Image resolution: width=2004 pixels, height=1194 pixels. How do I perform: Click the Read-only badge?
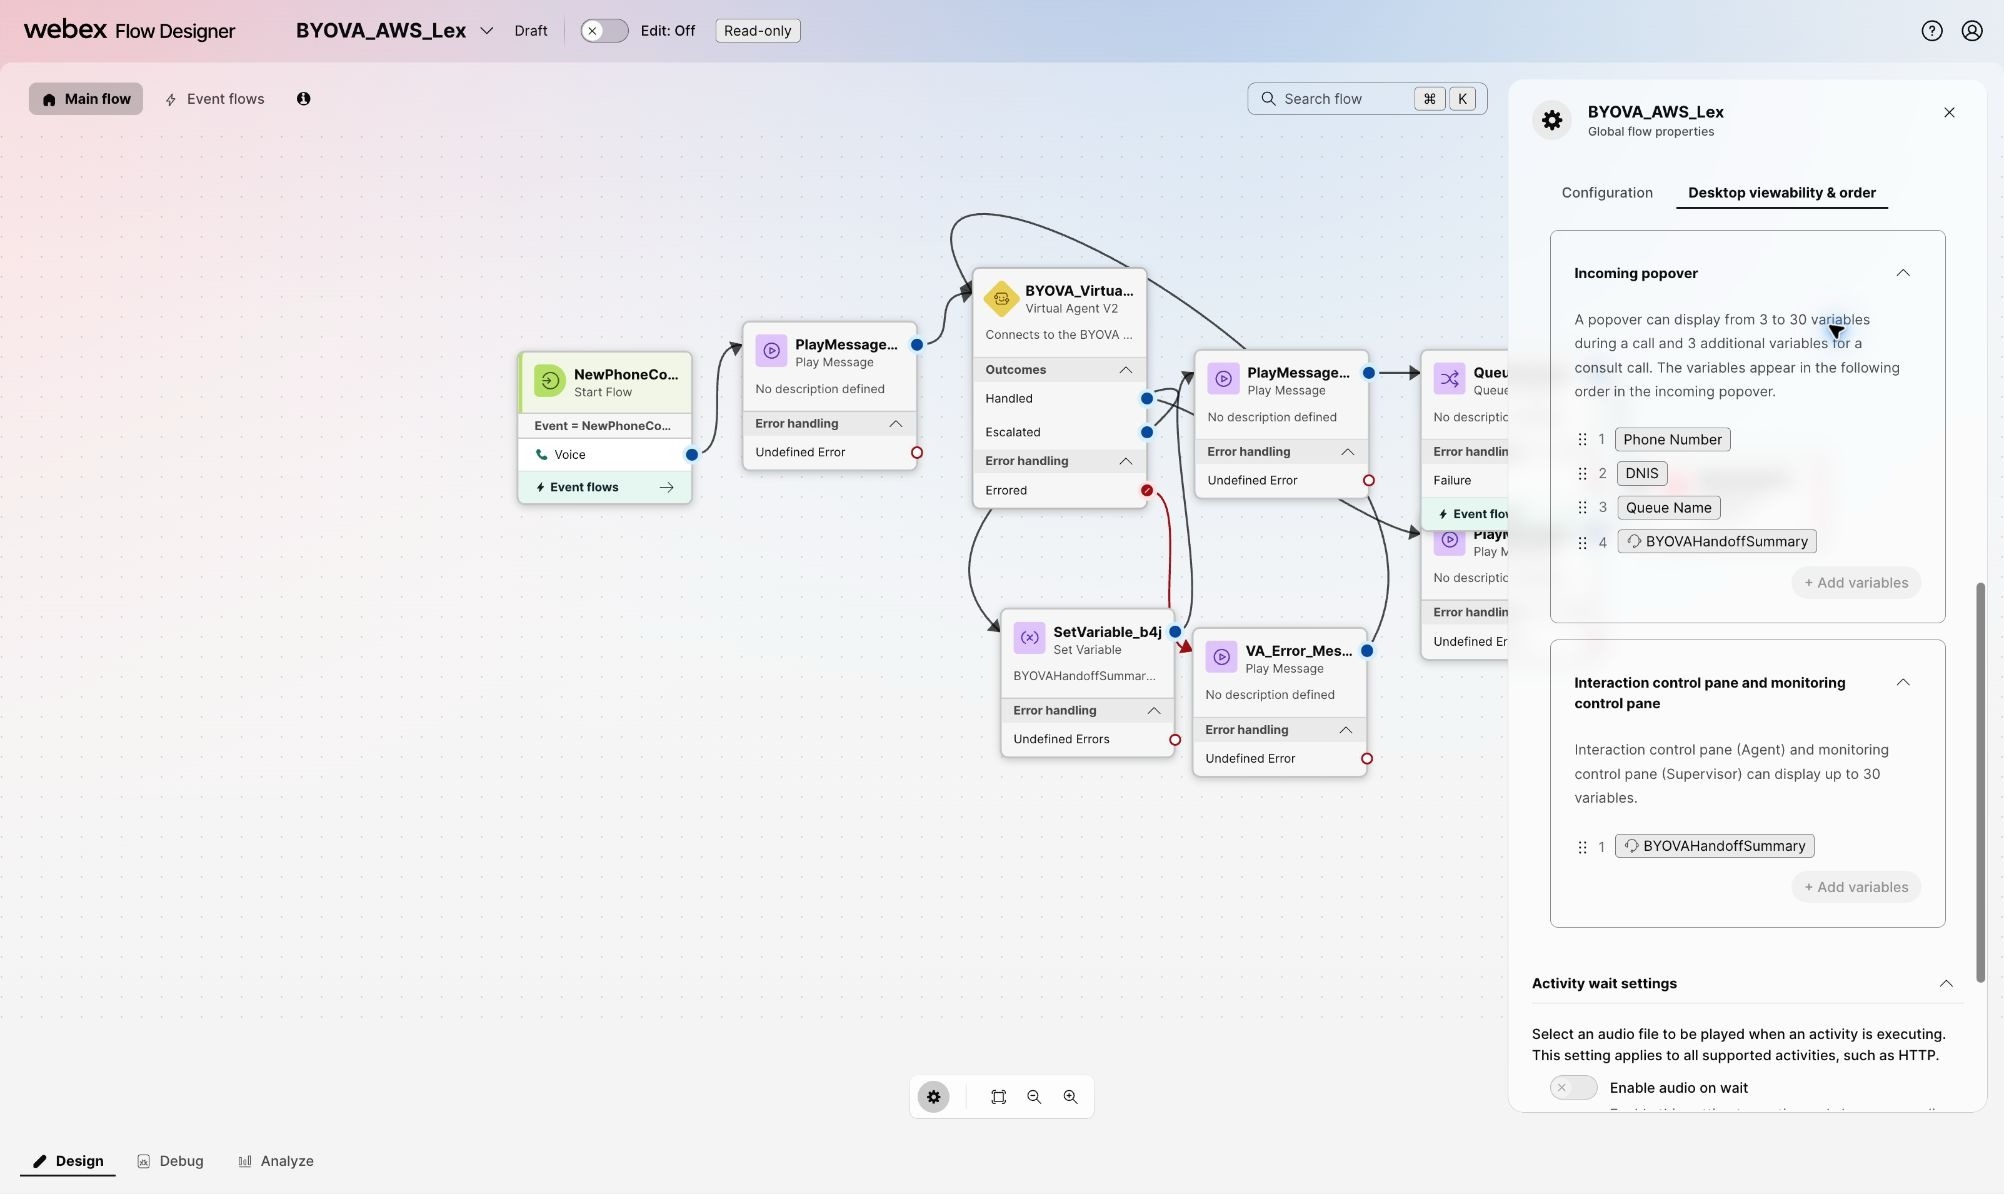pos(757,31)
